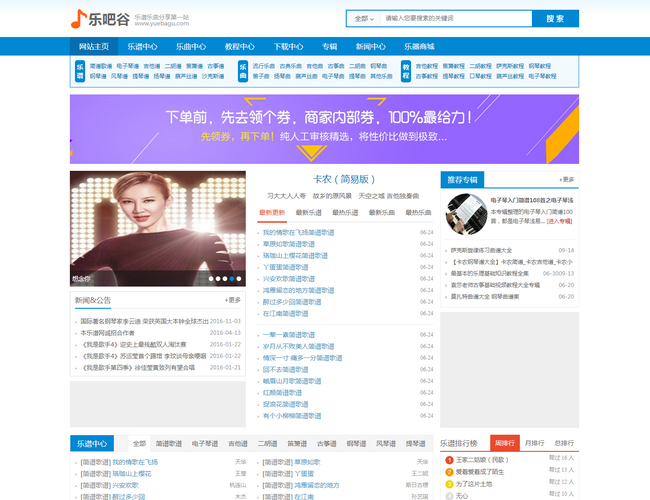Viewport: 650px width, 500px height.
Task: Switch ranking to 总排行 tab
Action: (564, 443)
